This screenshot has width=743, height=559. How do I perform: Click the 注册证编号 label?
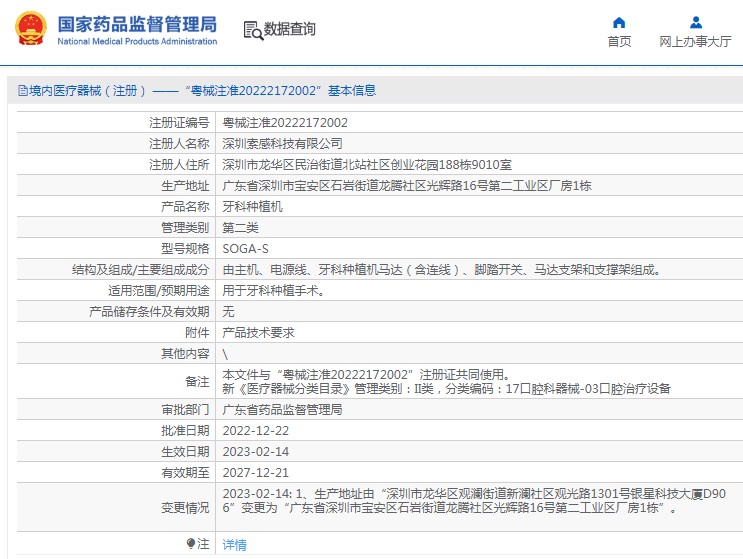[179, 123]
